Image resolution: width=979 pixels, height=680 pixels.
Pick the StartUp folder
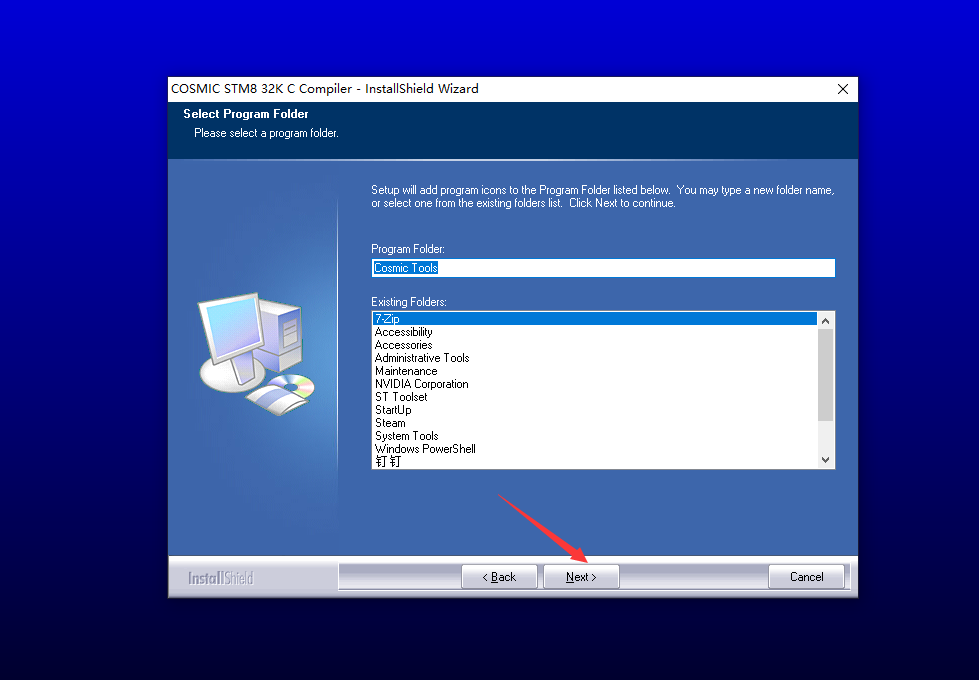pyautogui.click(x=594, y=410)
